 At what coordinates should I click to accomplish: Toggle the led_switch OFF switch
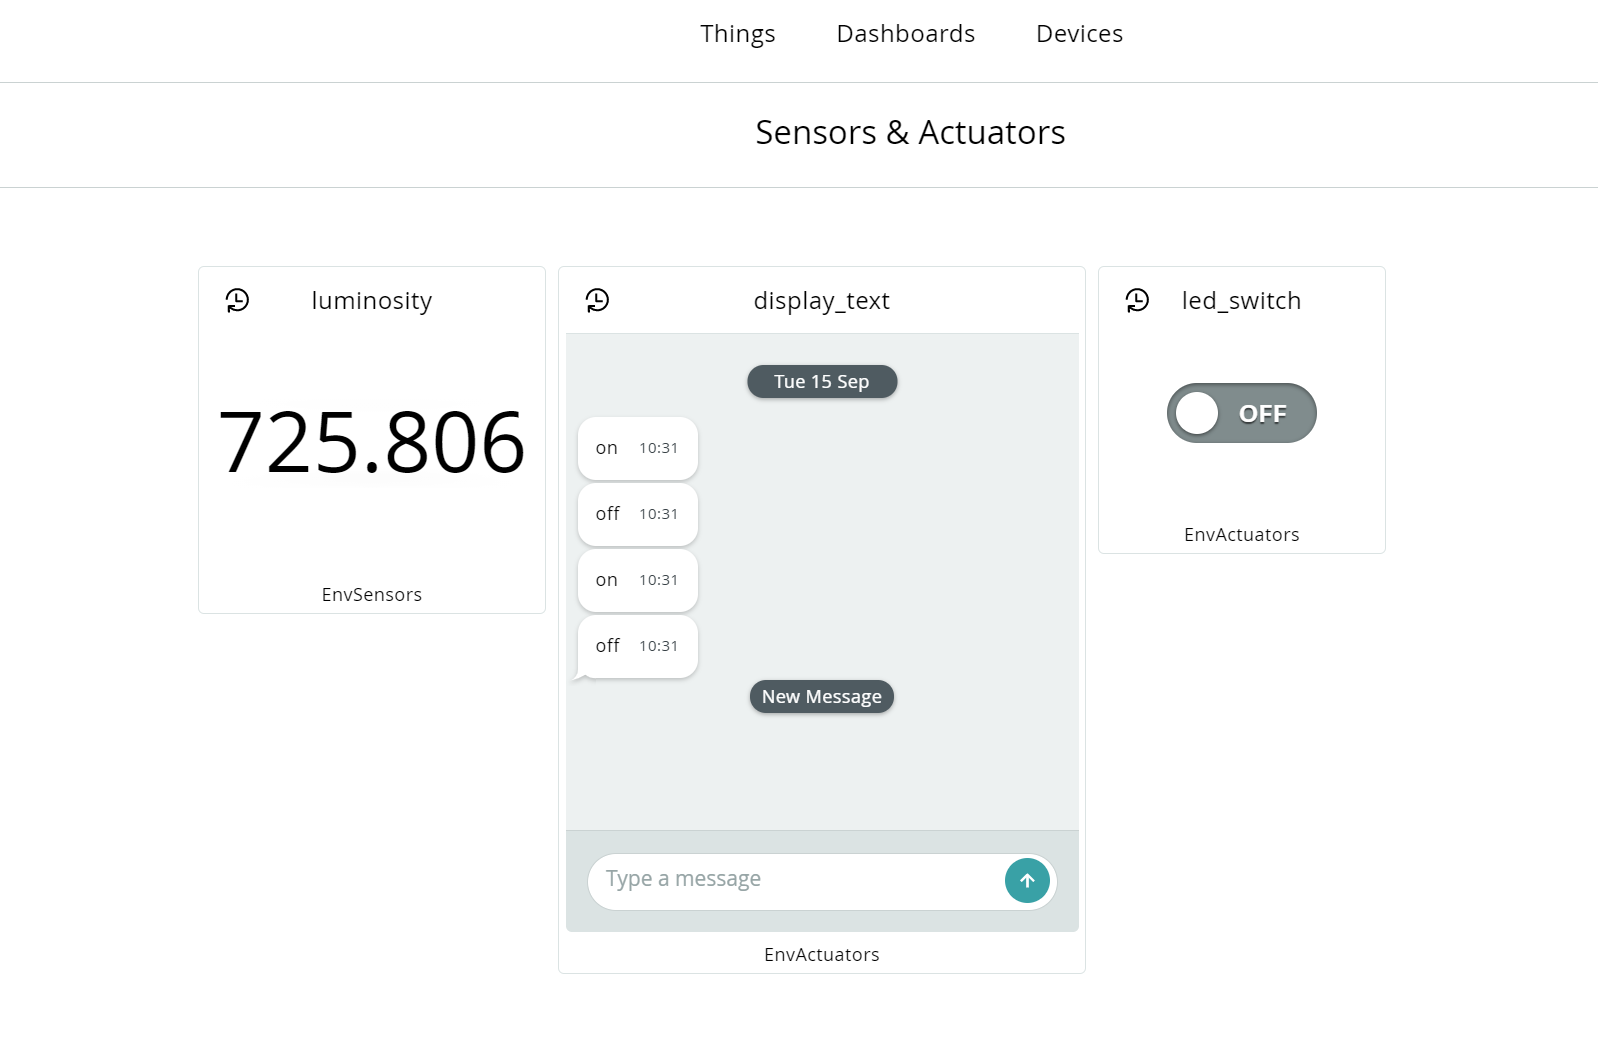pos(1241,413)
